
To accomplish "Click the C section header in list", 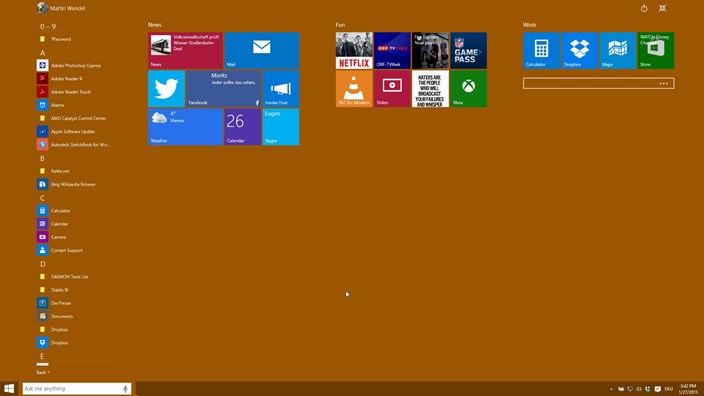I will (42, 198).
